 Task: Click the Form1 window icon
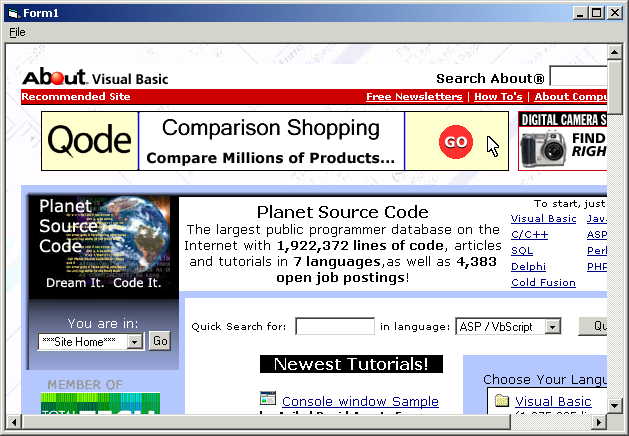tap(13, 13)
